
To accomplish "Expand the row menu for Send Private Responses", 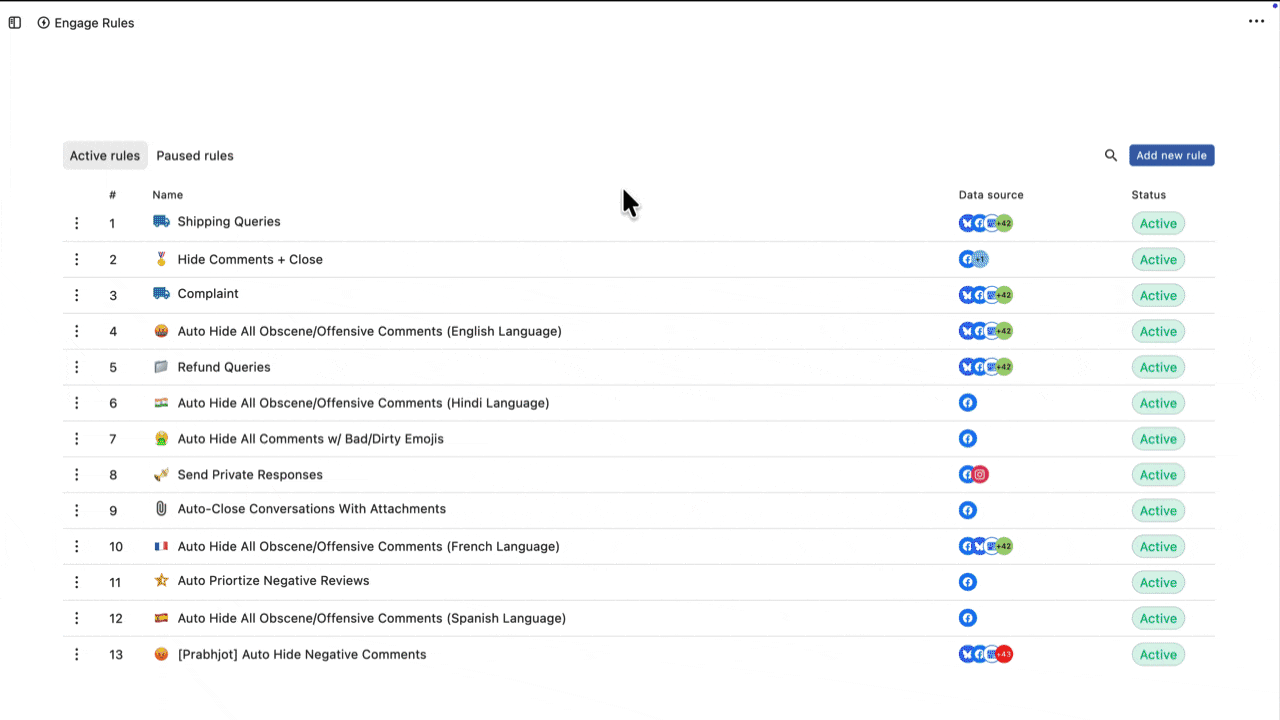I will [77, 475].
